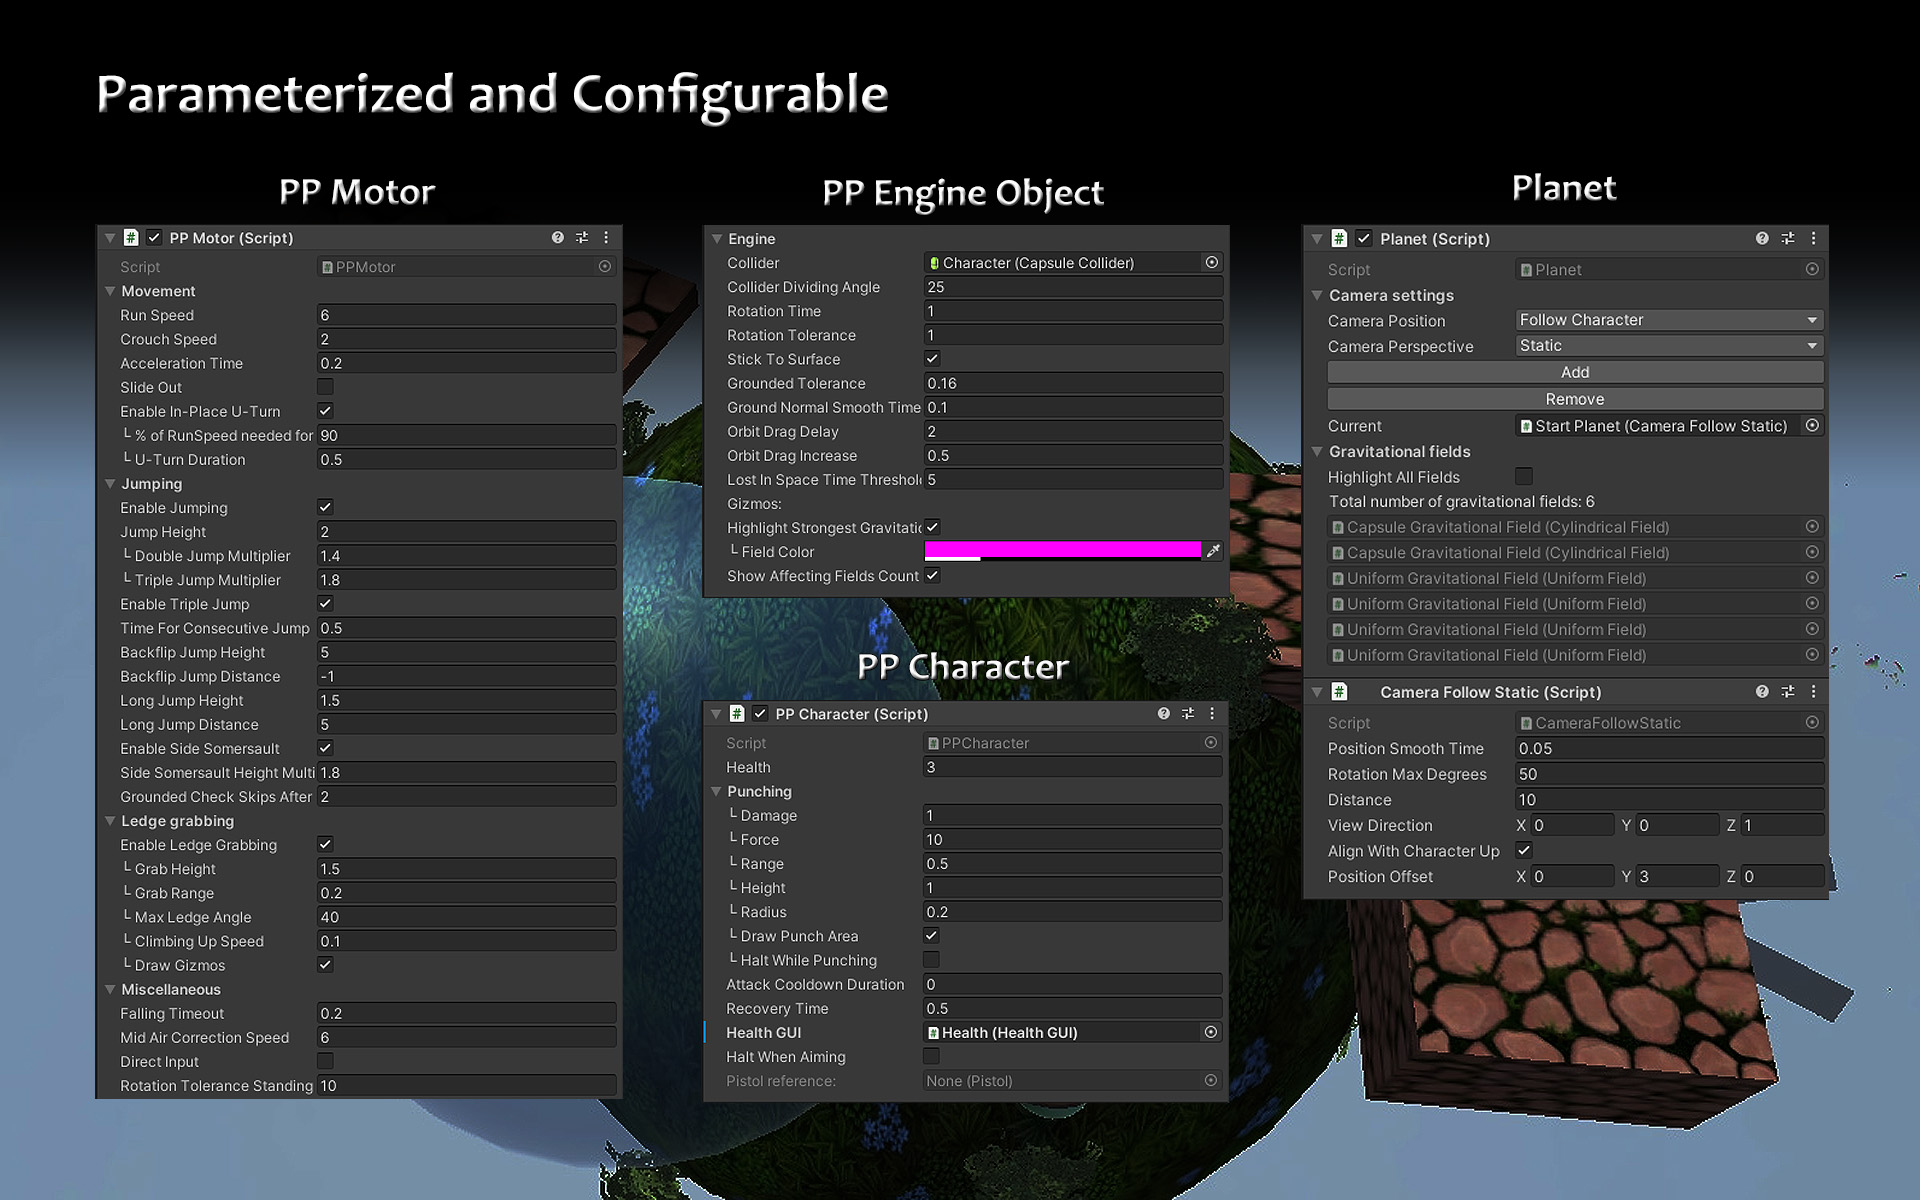Toggle Stick To Surface checkbox
Image resolution: width=1920 pixels, height=1200 pixels.
932,359
